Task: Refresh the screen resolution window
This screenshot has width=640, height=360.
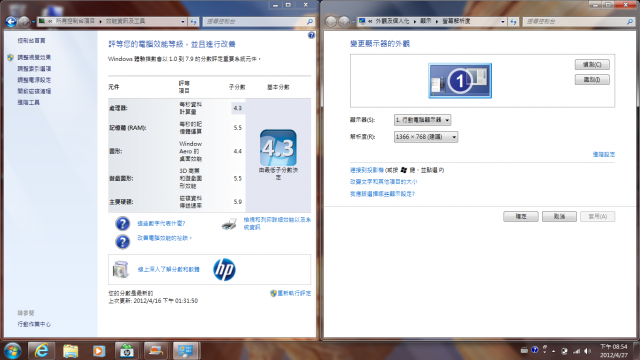Action: point(513,22)
